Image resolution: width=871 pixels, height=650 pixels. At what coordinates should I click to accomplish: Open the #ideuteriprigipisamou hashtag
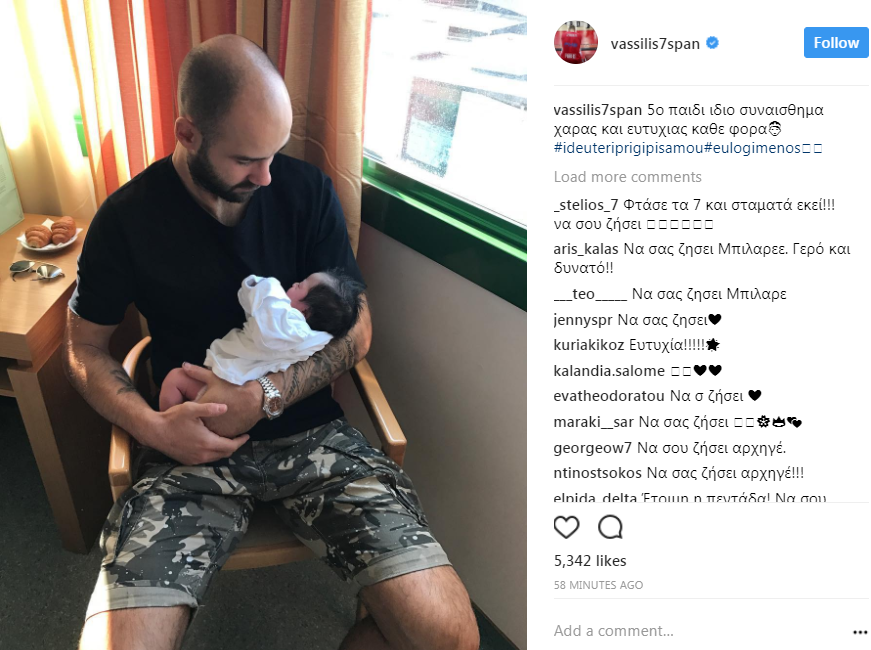pos(628,148)
